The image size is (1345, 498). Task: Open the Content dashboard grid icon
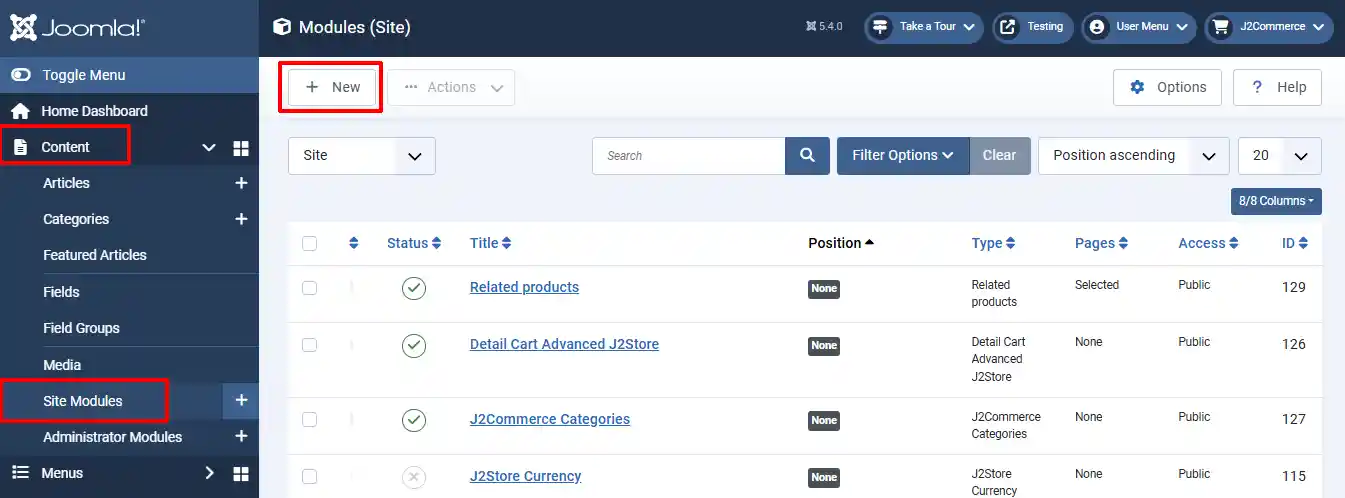click(241, 148)
